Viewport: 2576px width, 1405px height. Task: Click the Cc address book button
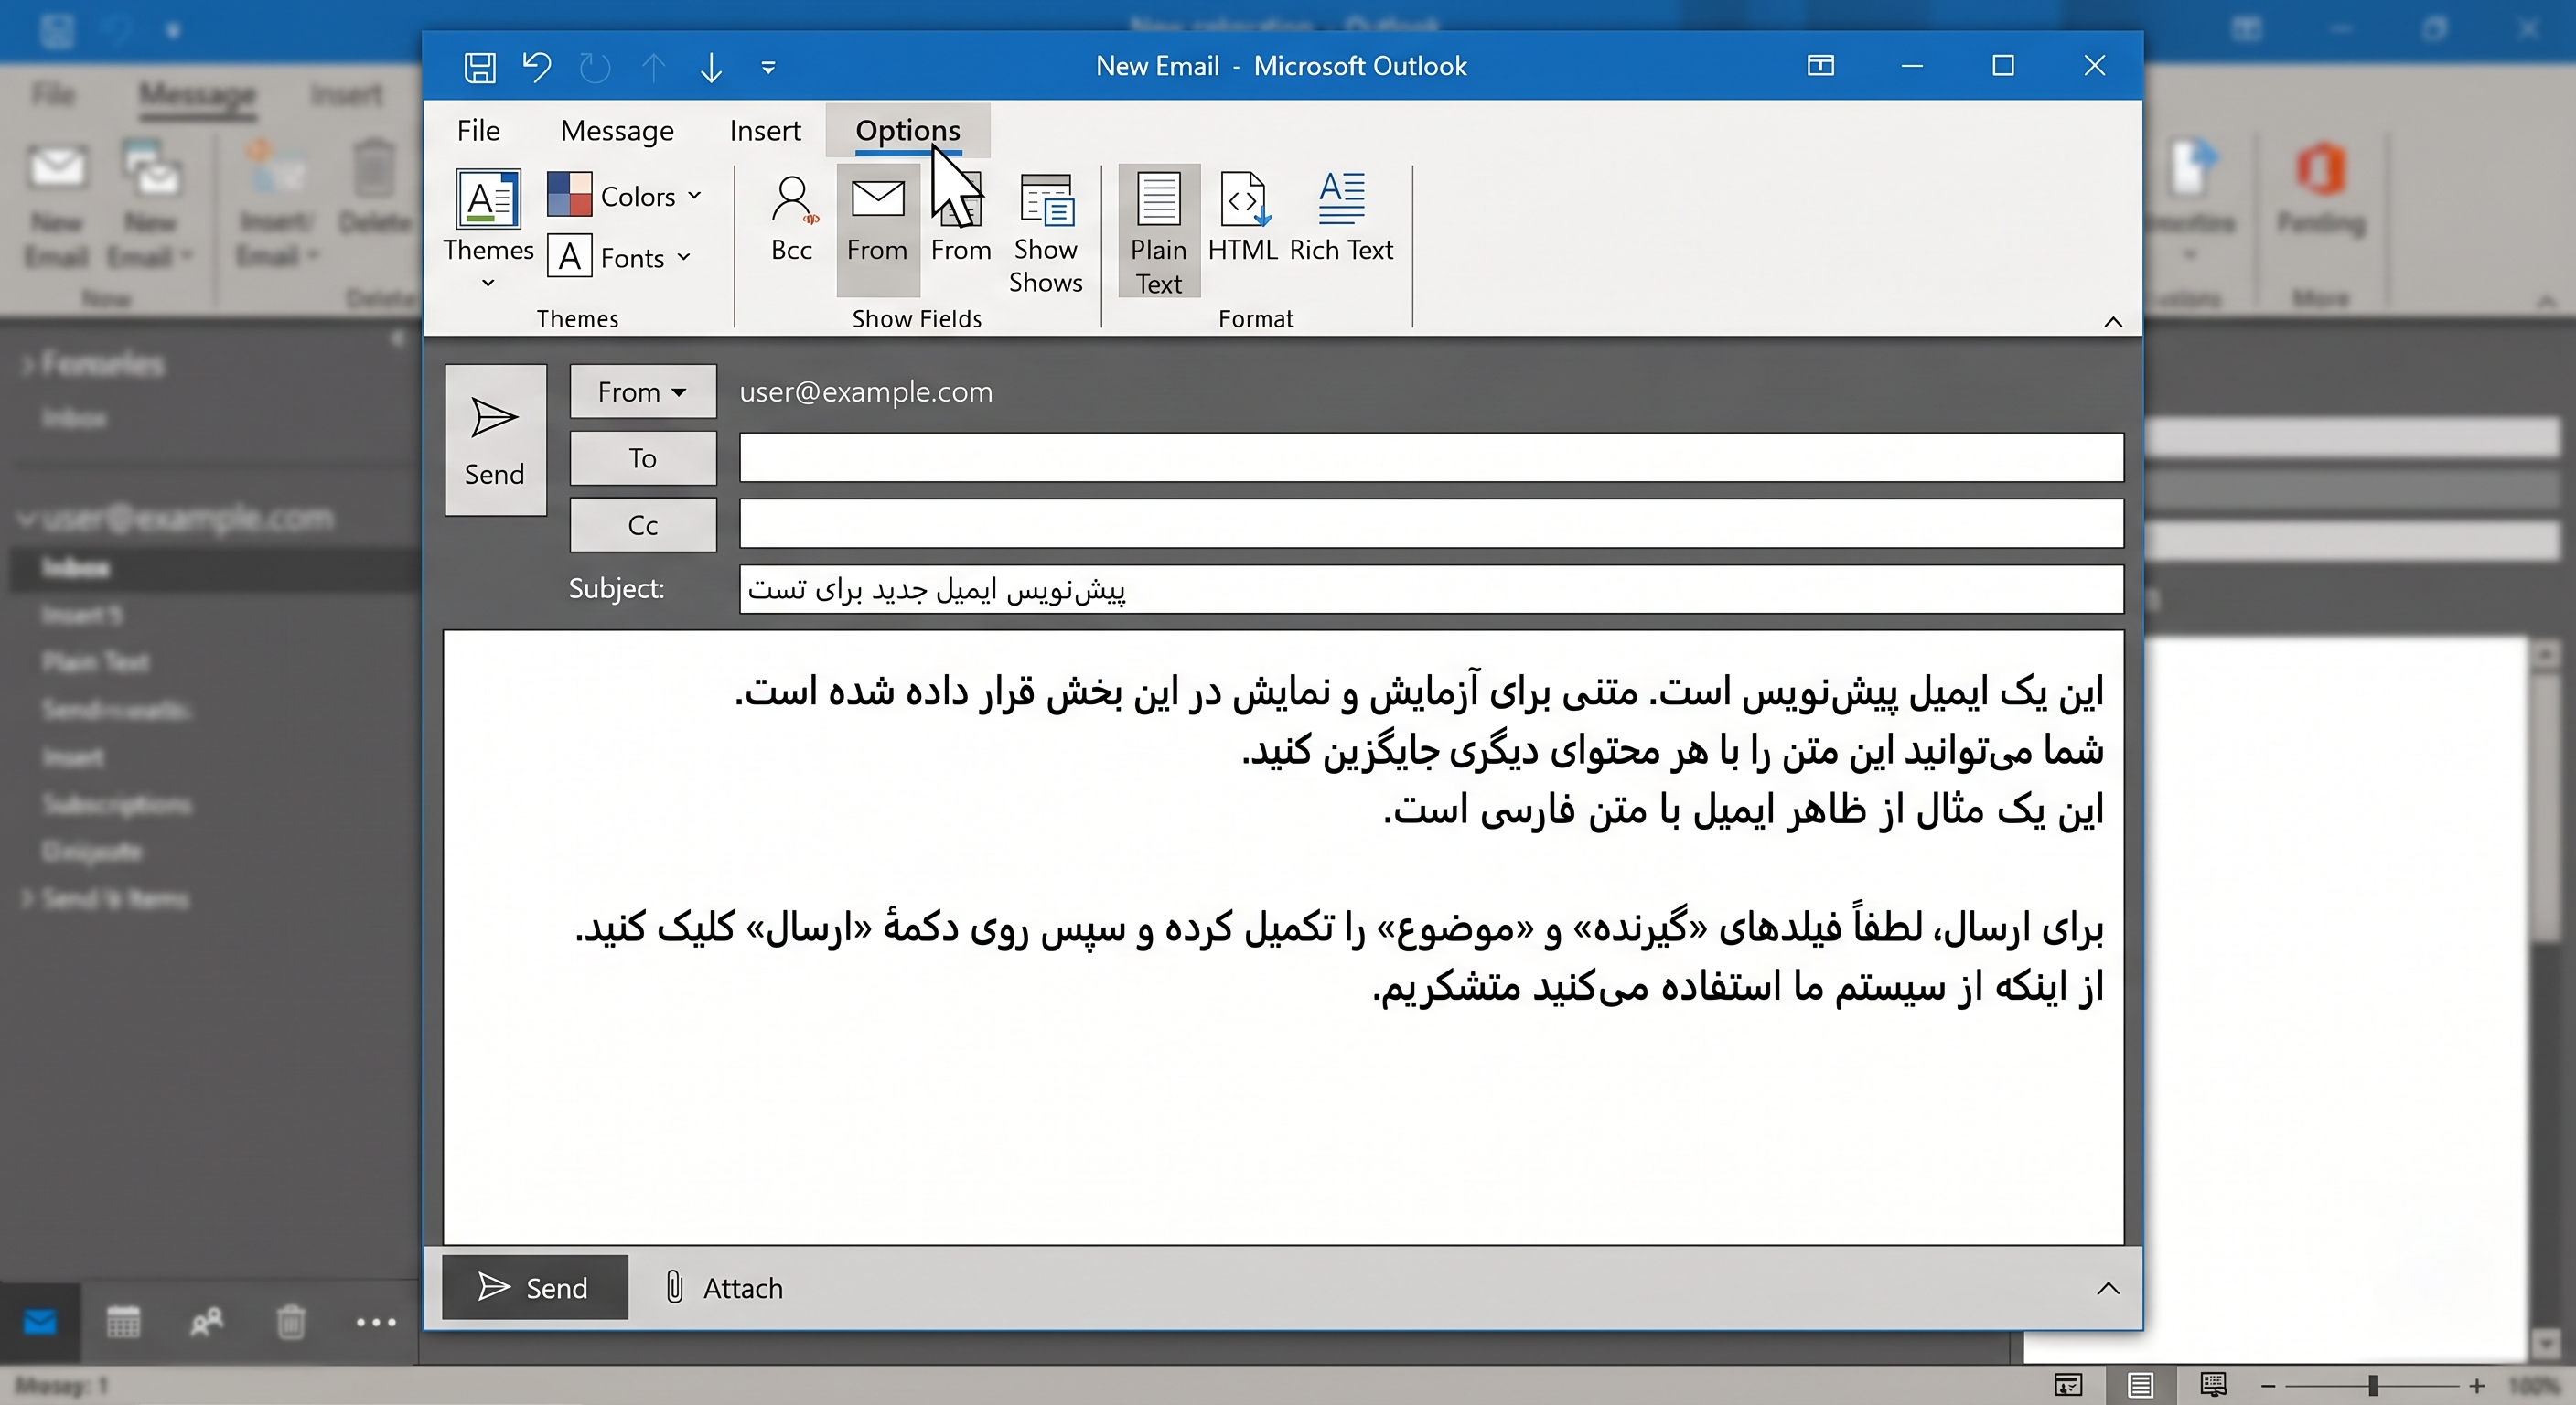[x=643, y=525]
